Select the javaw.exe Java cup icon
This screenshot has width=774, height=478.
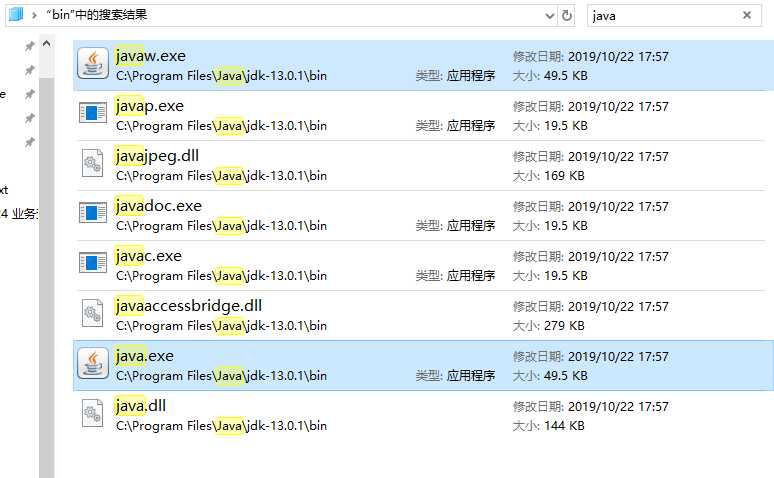click(x=93, y=63)
